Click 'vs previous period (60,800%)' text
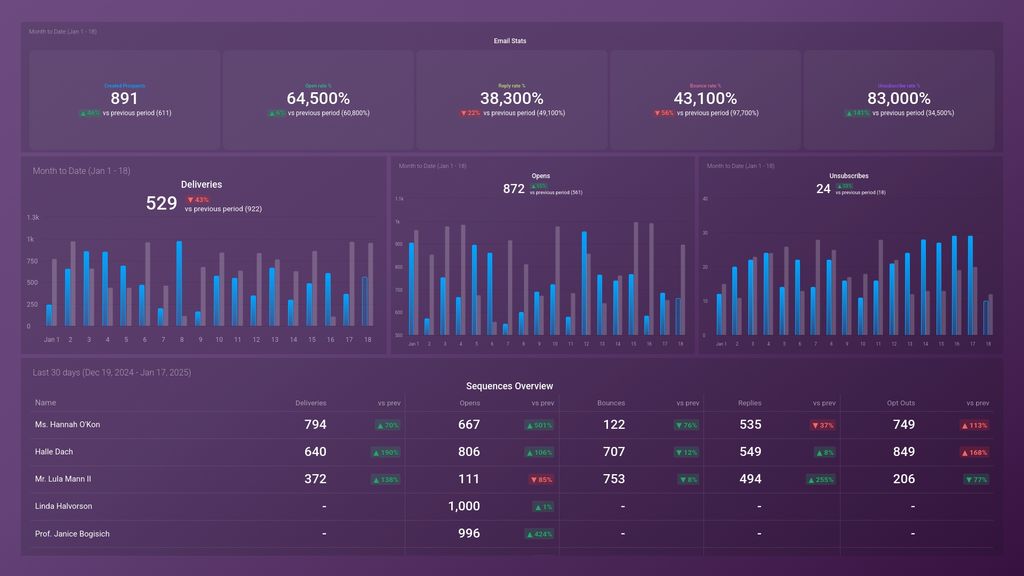The height and width of the screenshot is (576, 1024). [328, 113]
